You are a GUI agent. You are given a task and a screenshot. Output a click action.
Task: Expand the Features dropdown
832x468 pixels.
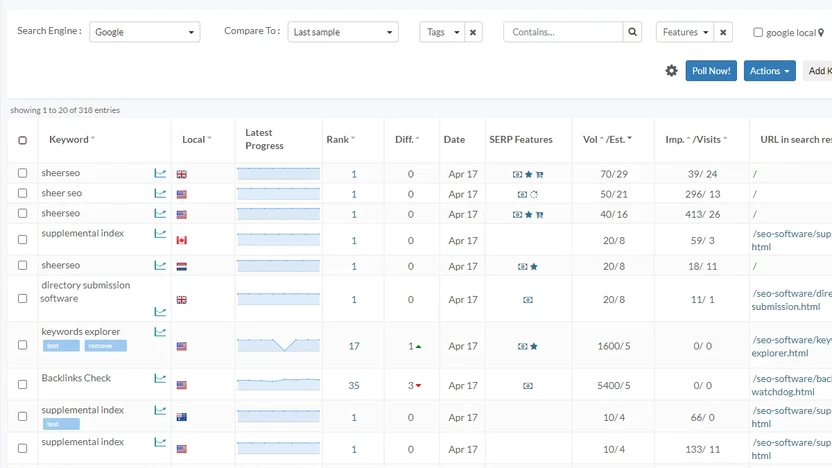pos(684,32)
